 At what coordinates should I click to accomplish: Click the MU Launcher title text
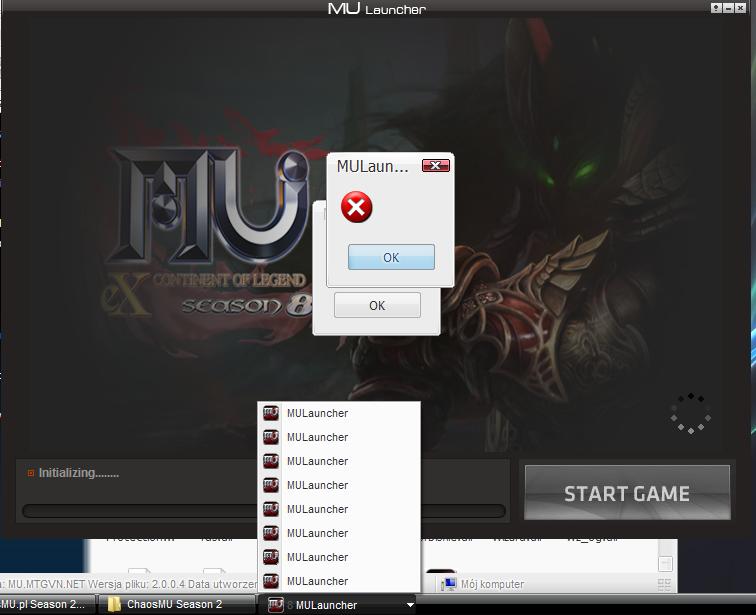coord(377,9)
